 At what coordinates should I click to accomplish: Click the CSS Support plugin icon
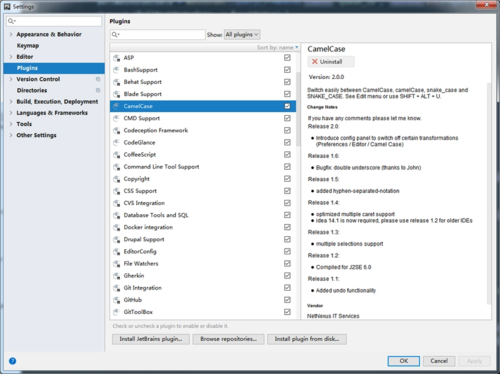(116, 191)
